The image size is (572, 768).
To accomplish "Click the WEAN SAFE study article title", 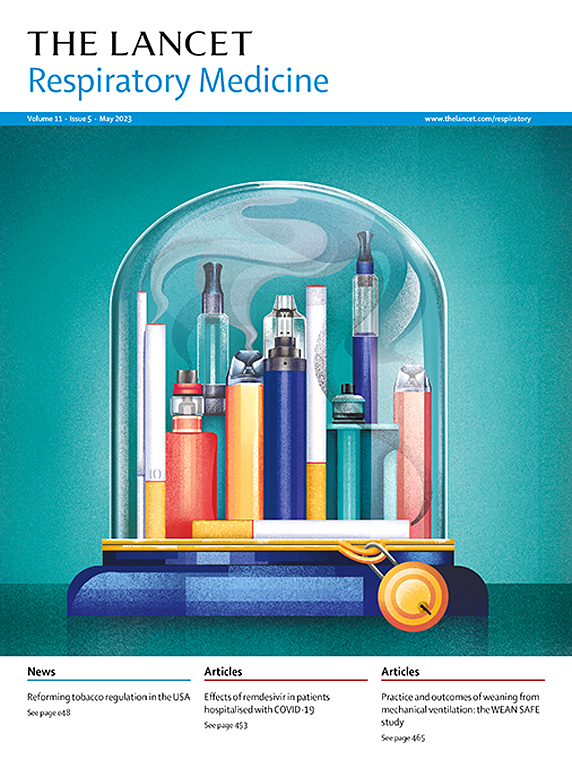I will click(x=460, y=709).
